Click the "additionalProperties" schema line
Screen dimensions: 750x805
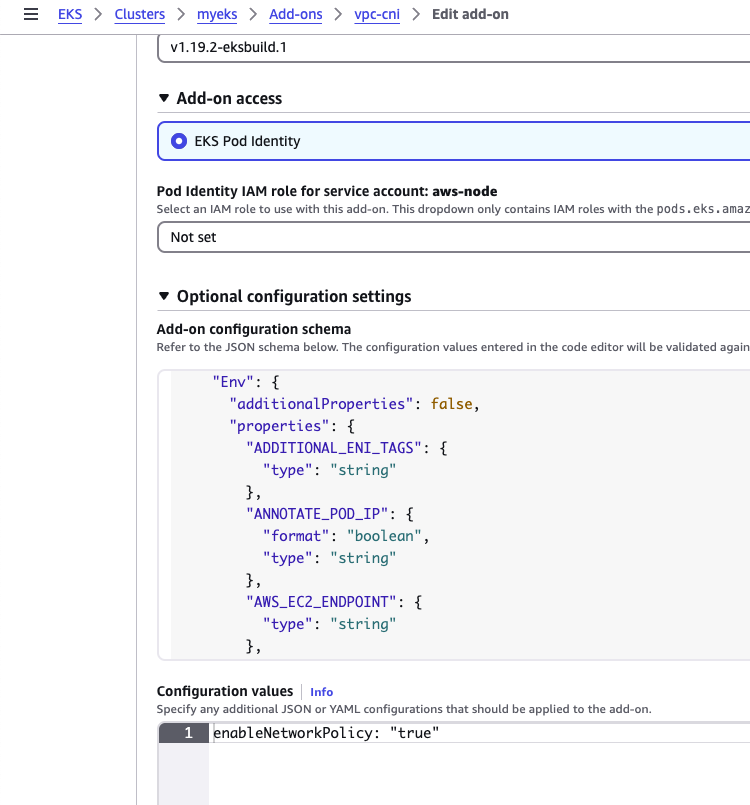tap(354, 404)
